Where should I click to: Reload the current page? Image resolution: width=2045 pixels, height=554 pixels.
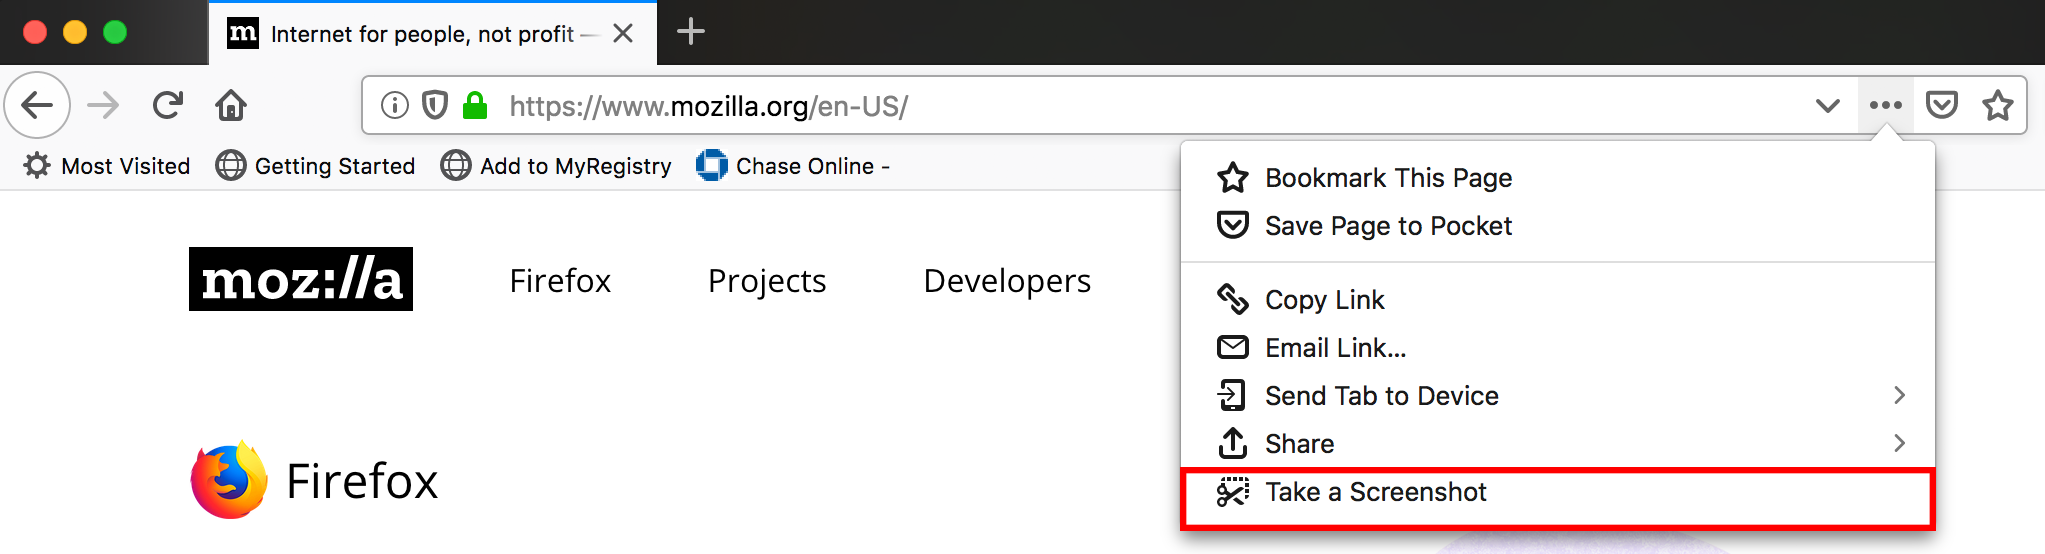click(x=167, y=105)
